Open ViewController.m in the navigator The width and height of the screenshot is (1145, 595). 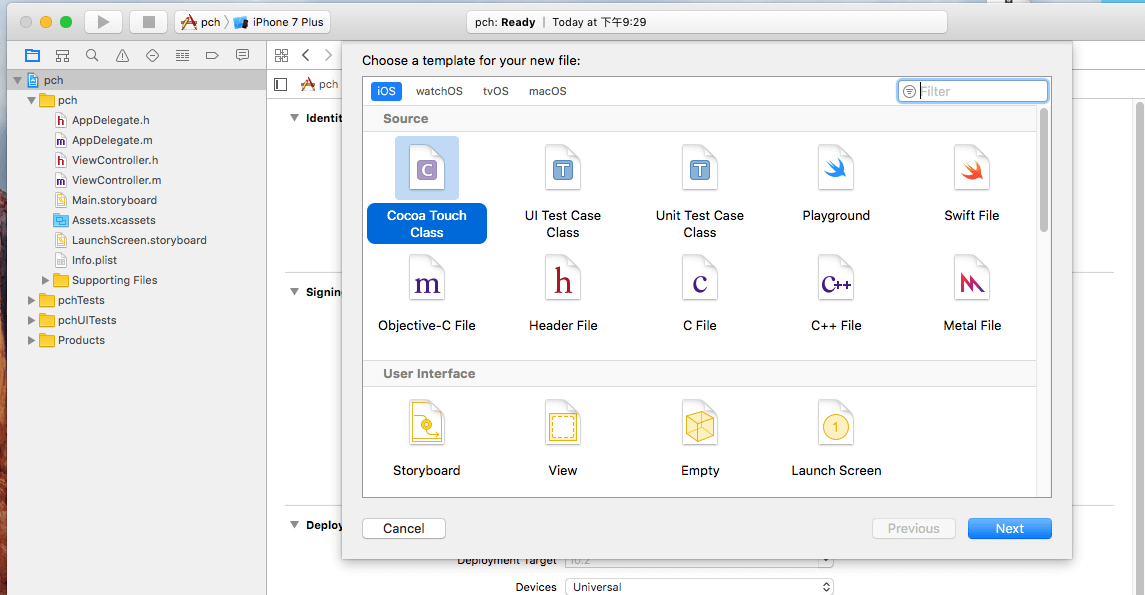click(x=116, y=180)
